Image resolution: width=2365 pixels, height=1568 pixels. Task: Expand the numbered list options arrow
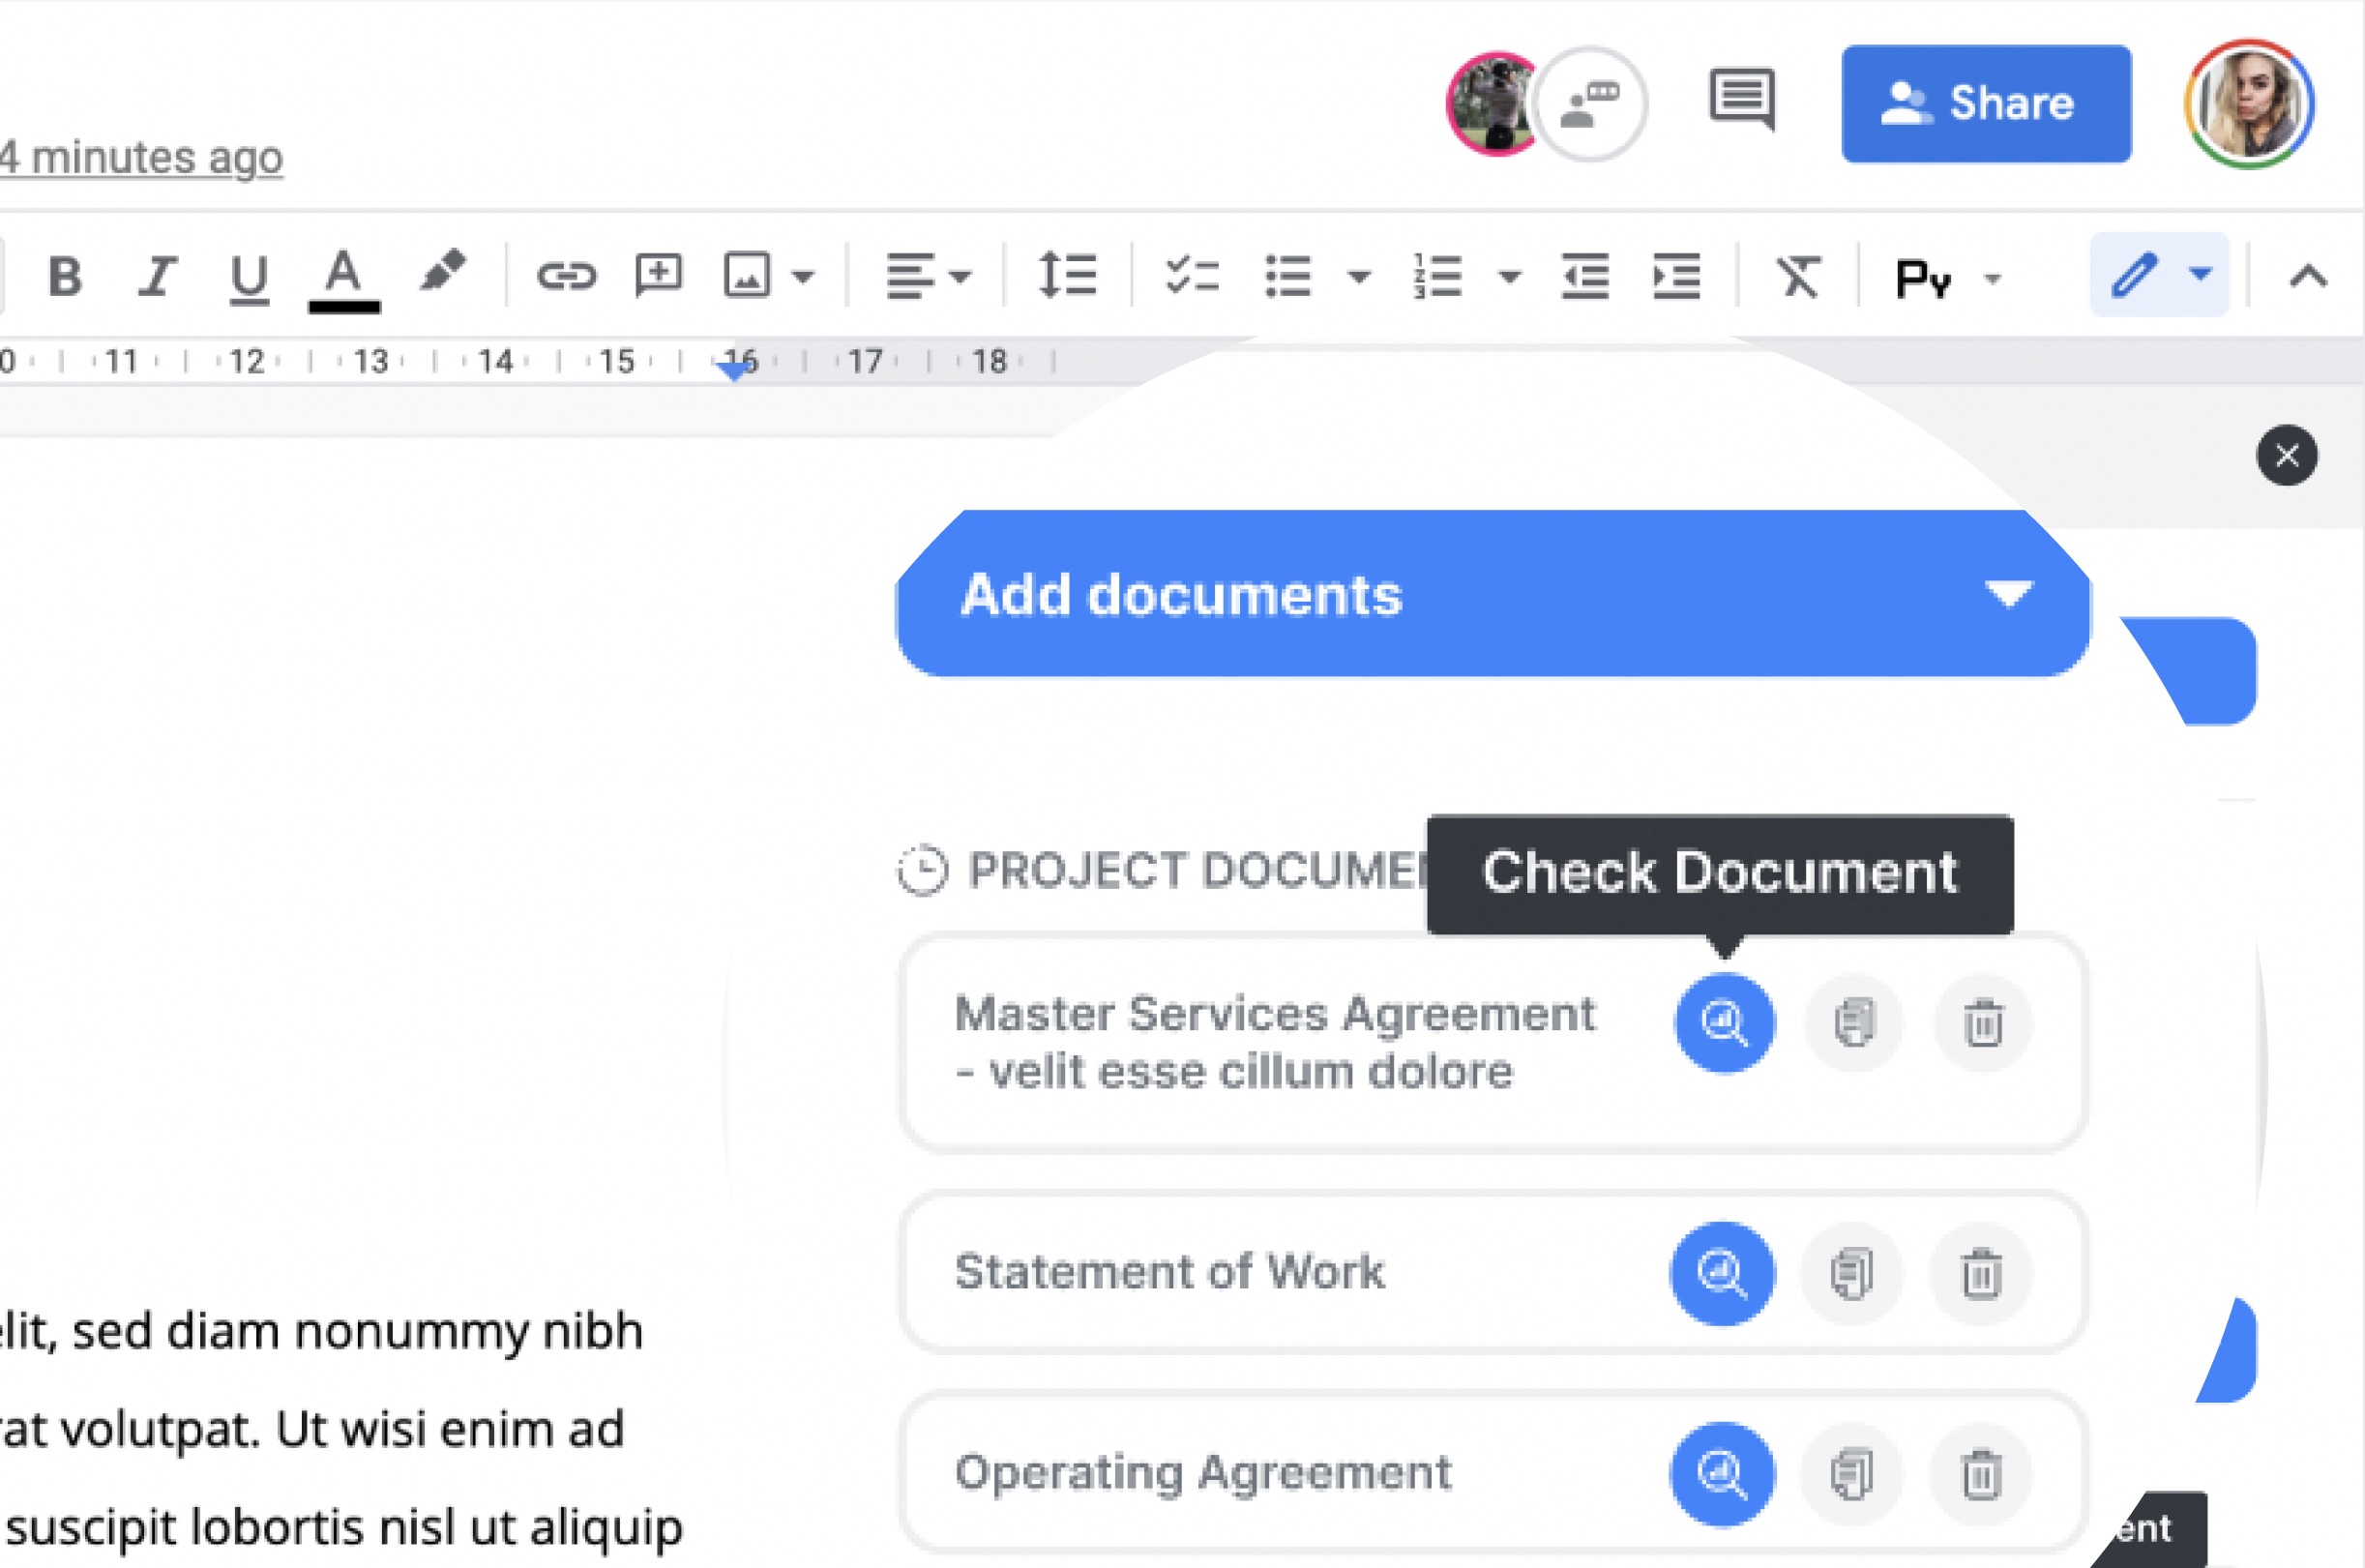click(x=1510, y=277)
